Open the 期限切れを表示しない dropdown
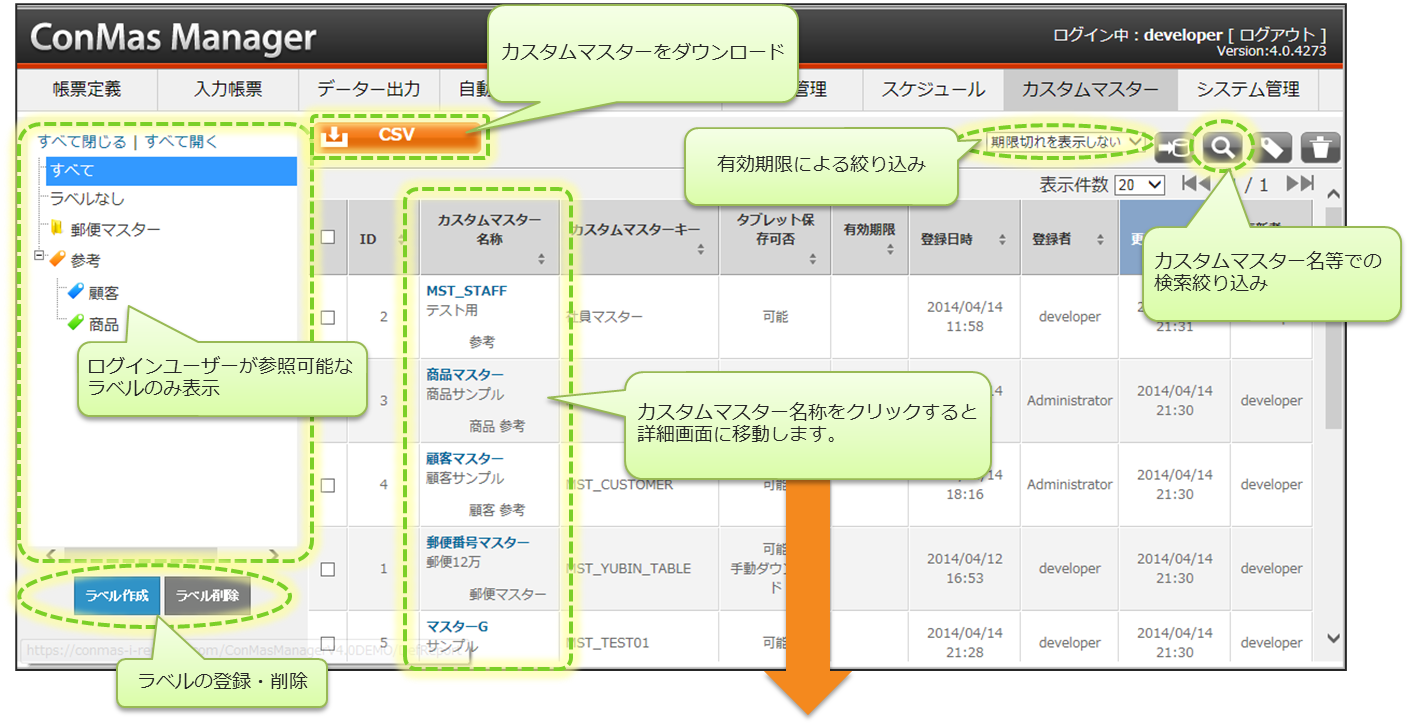 [1065, 142]
